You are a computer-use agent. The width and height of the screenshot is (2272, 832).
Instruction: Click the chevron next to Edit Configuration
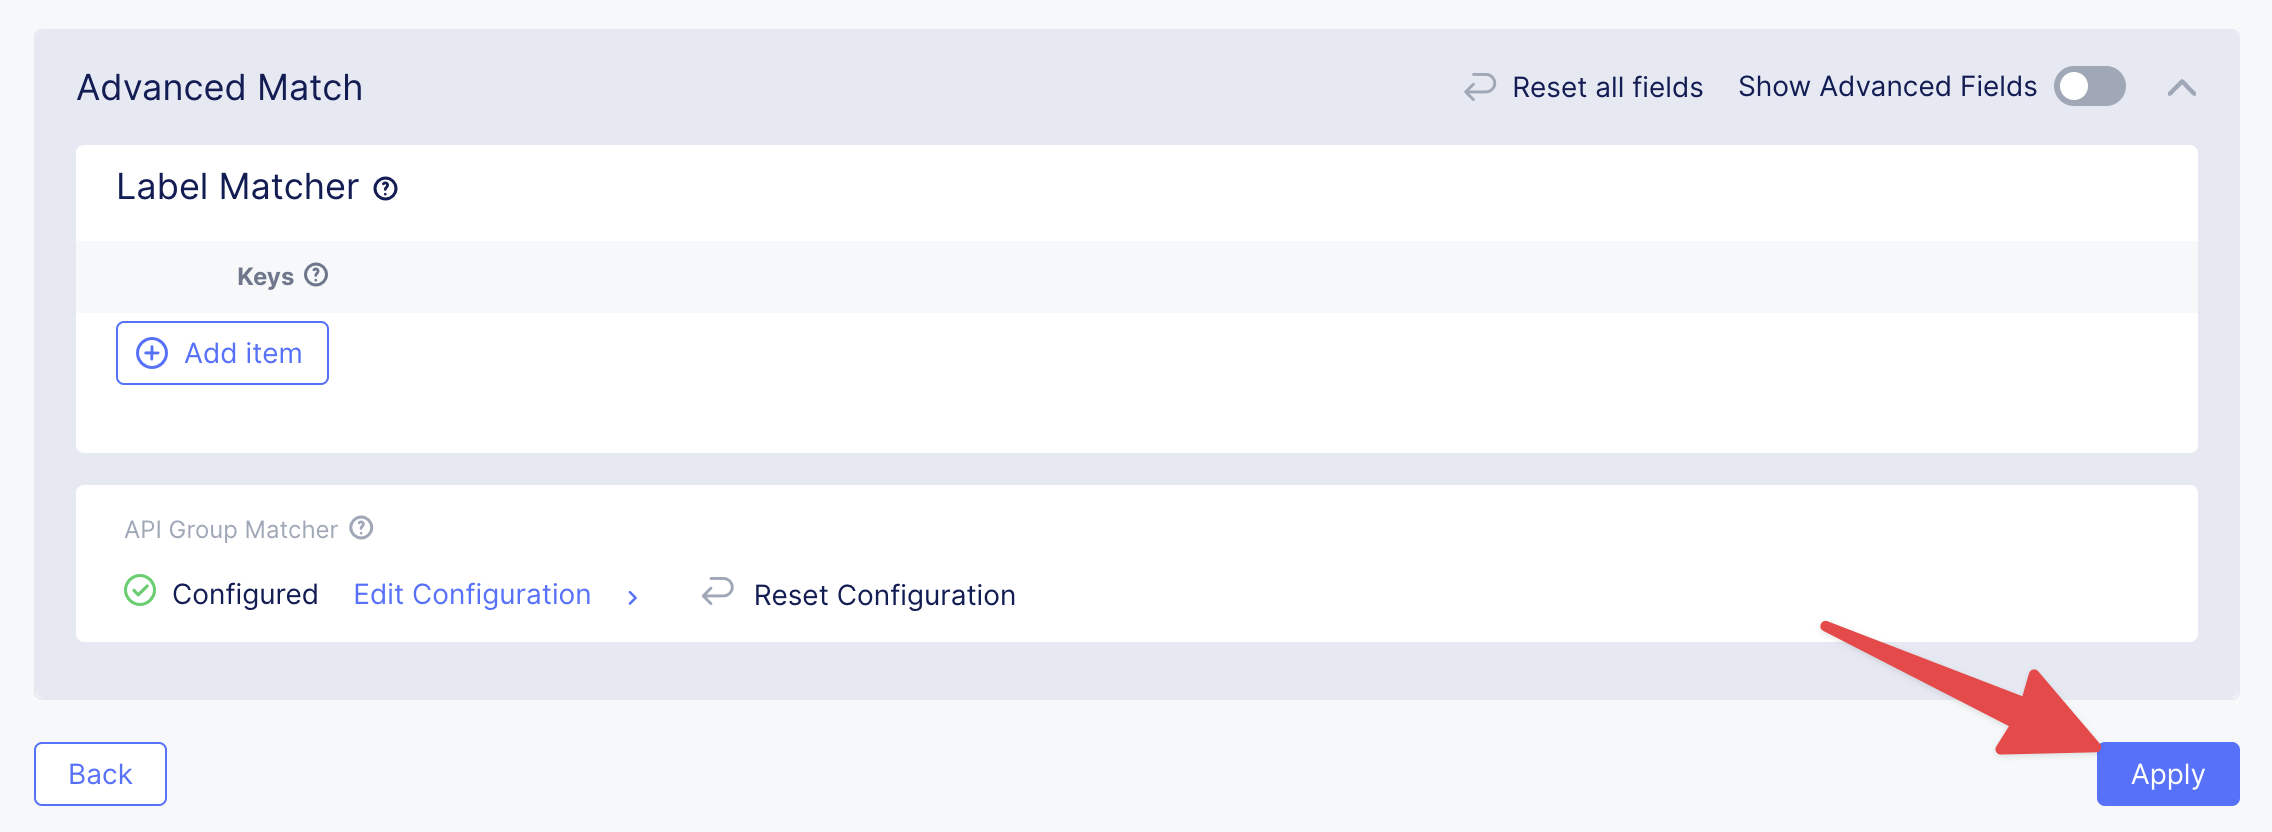pyautogui.click(x=632, y=597)
